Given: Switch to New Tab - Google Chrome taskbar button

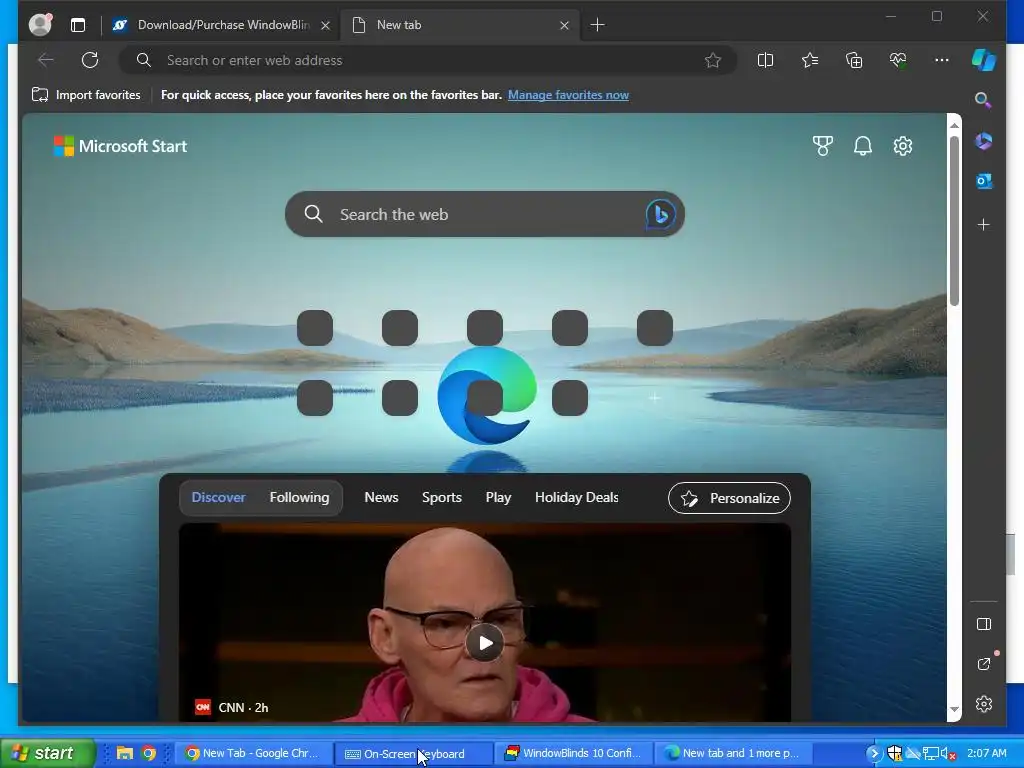Looking at the screenshot, I should pyautogui.click(x=253, y=753).
